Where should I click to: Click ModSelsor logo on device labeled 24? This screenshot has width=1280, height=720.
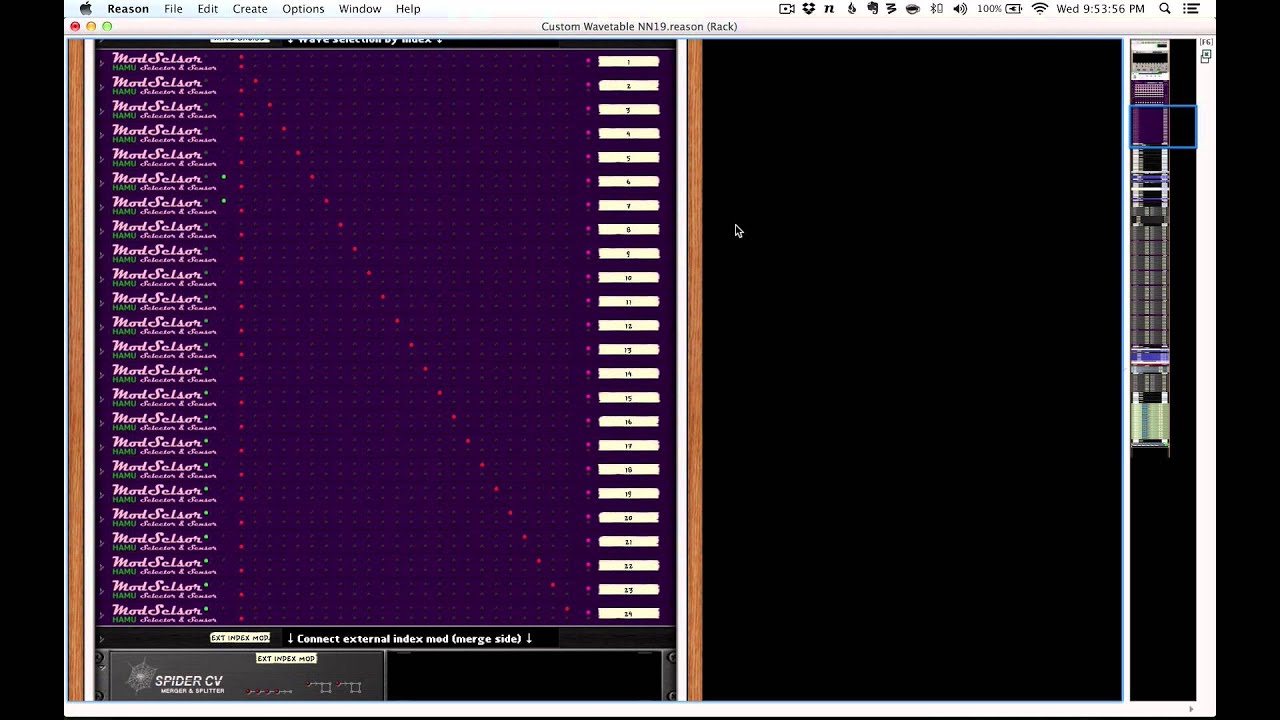click(157, 610)
